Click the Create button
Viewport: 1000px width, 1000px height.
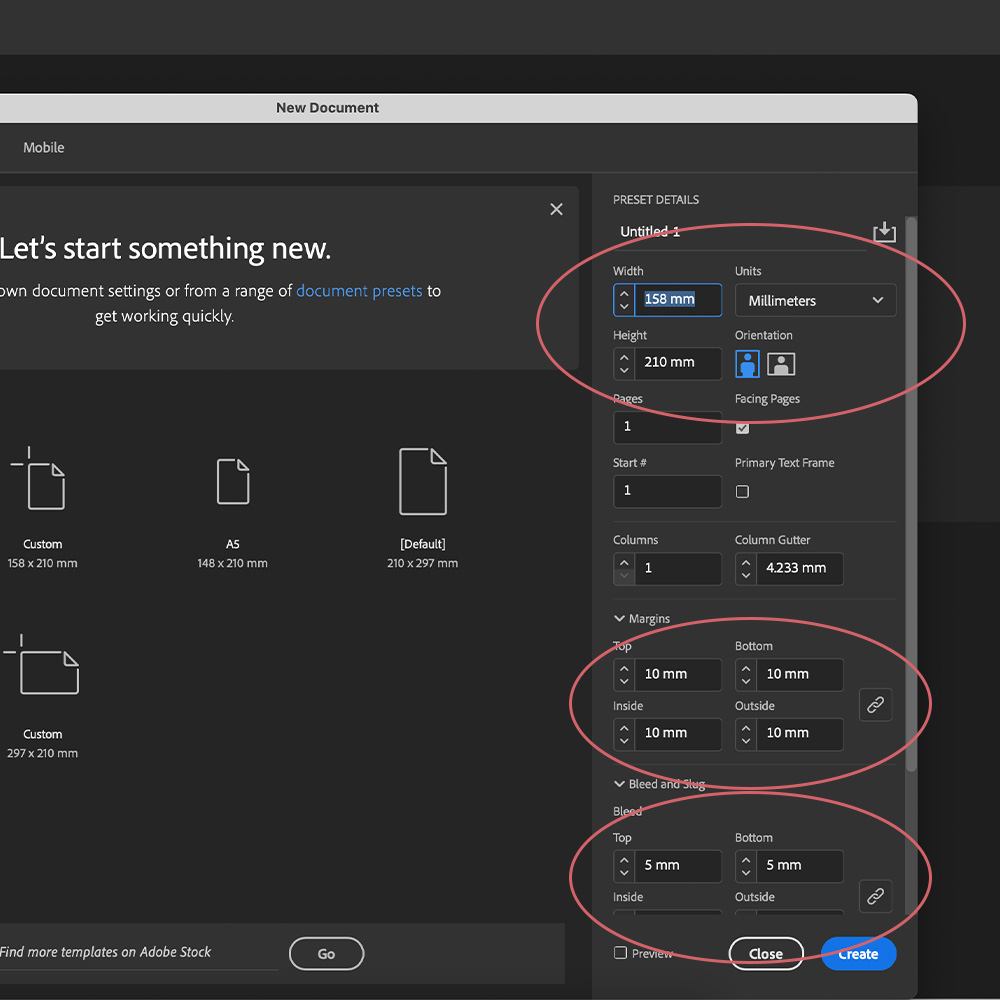click(858, 953)
